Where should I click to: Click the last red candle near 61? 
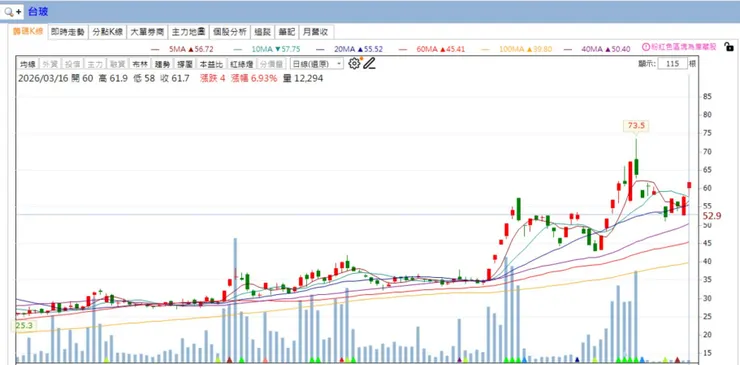point(690,185)
